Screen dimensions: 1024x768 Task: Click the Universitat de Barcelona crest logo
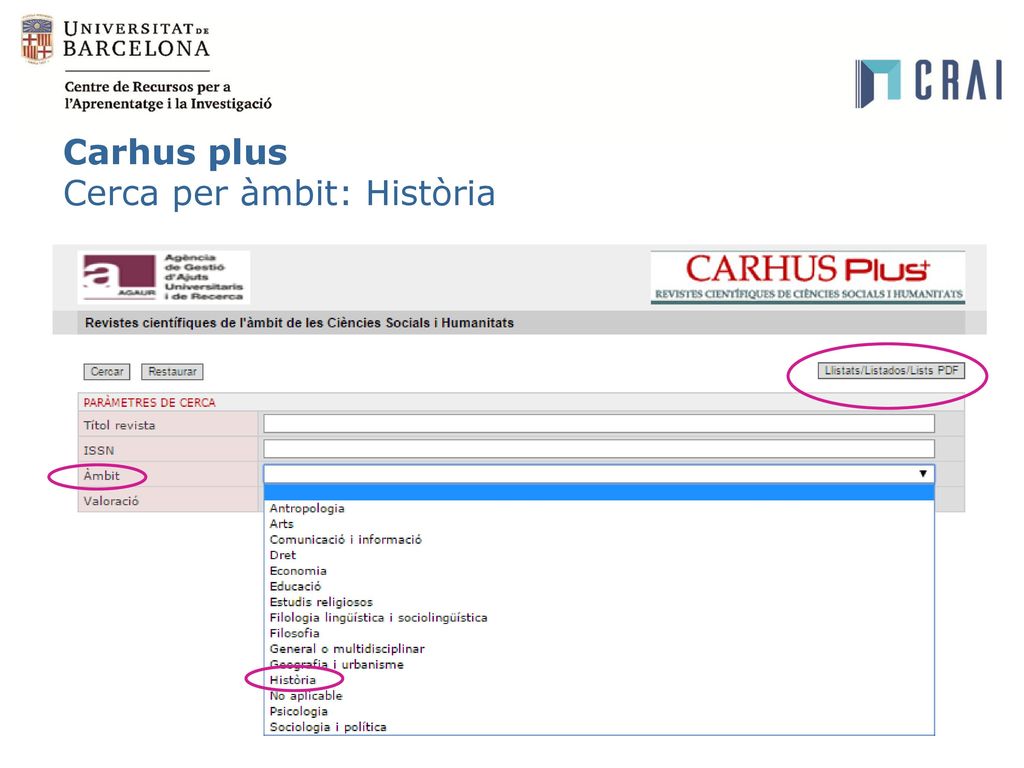37,39
